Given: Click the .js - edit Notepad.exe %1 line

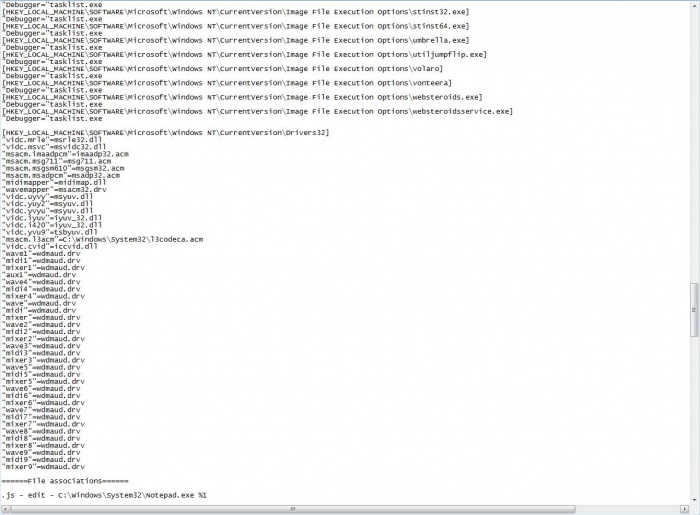Looking at the screenshot, I should [x=104, y=495].
